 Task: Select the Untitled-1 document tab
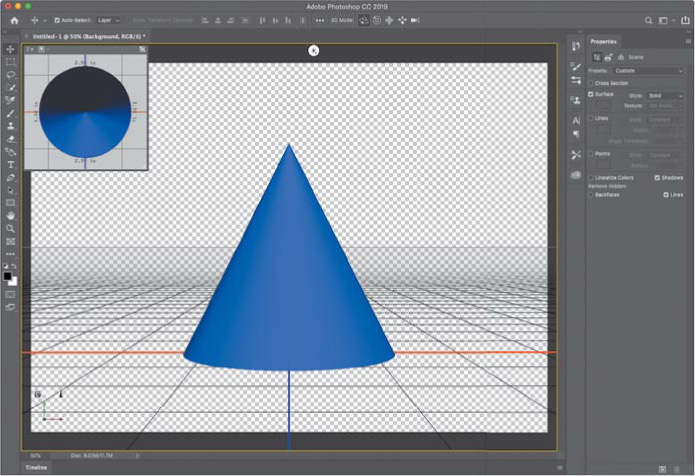[88, 36]
